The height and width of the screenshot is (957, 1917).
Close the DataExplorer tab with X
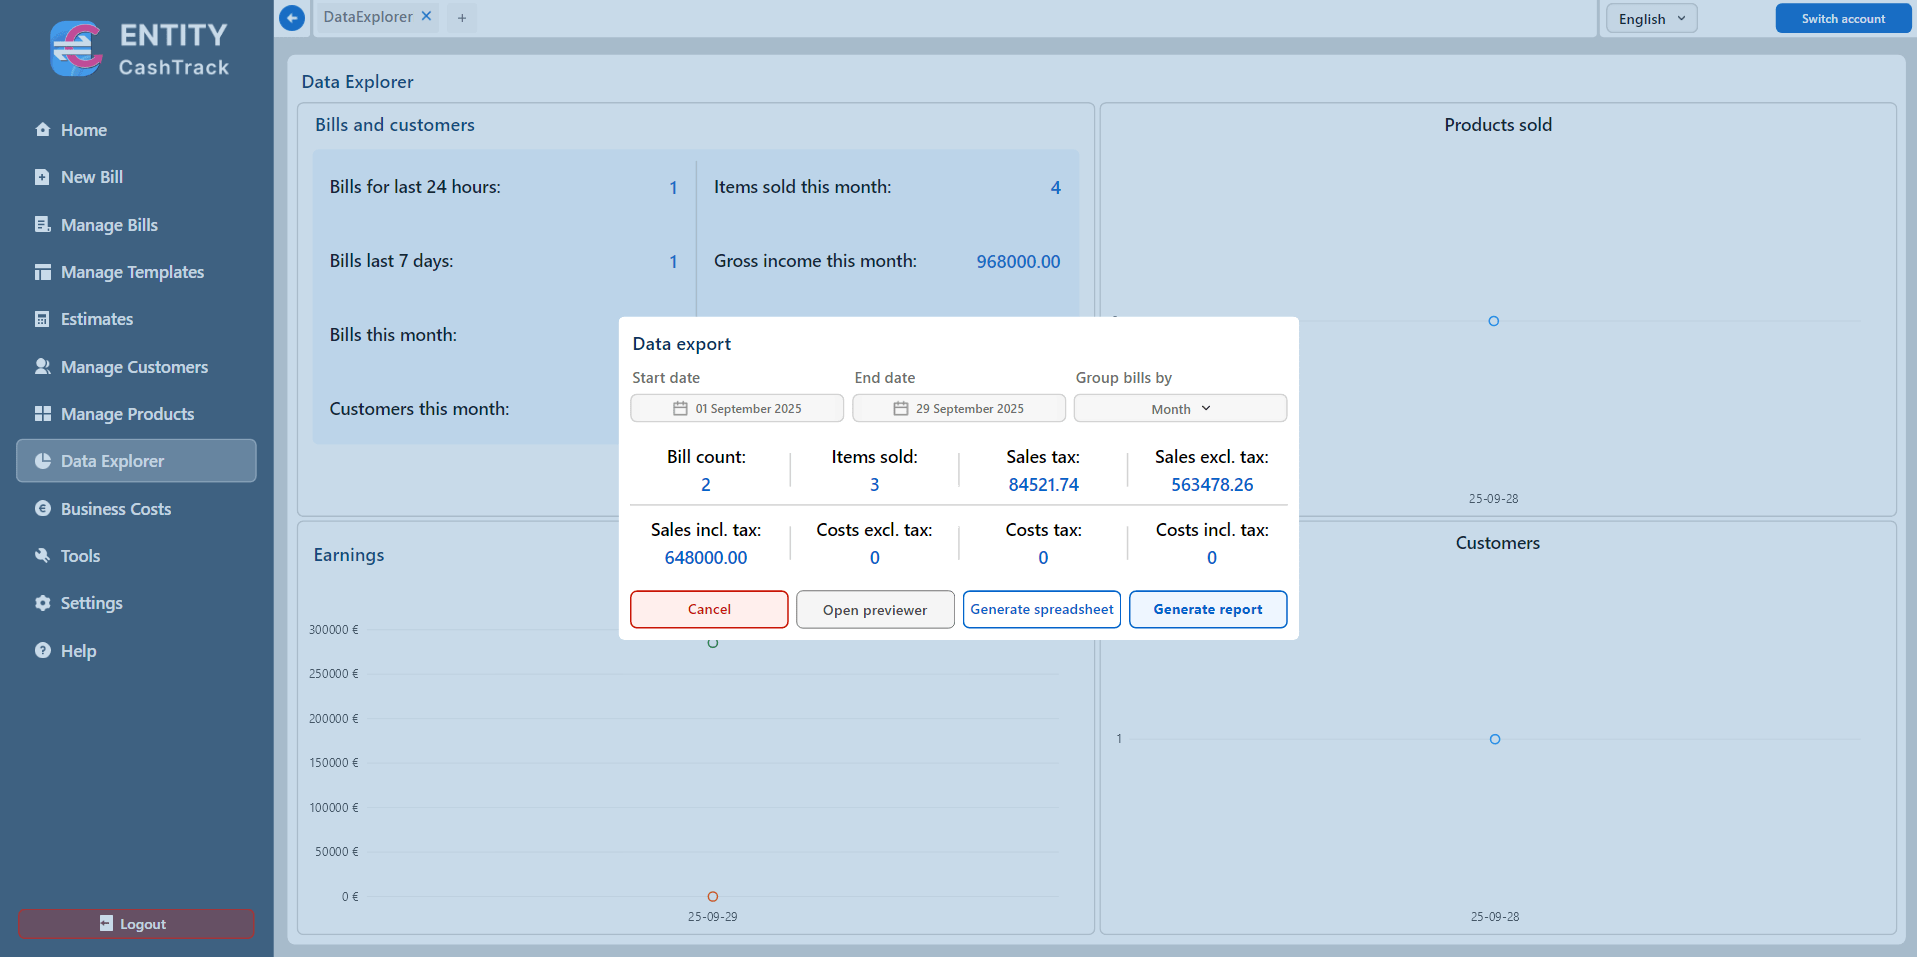[x=426, y=17]
